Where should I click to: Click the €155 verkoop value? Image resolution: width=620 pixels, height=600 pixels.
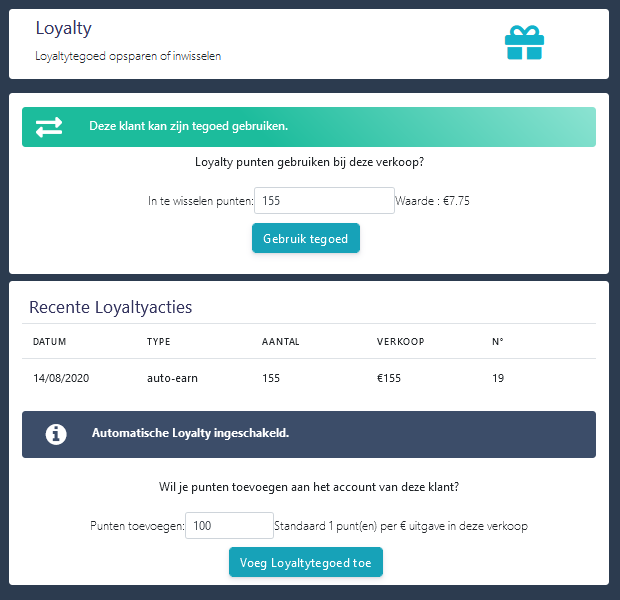[389, 378]
